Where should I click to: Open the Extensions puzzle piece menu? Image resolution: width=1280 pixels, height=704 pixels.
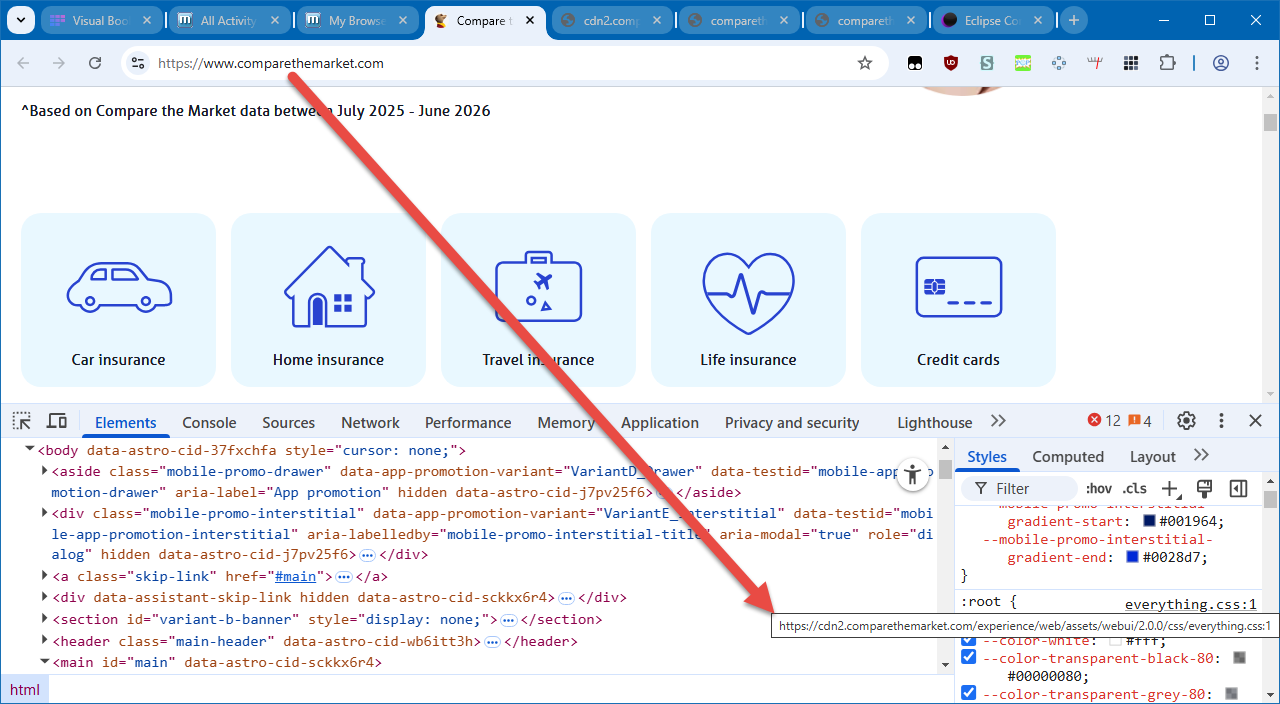pyautogui.click(x=1167, y=63)
